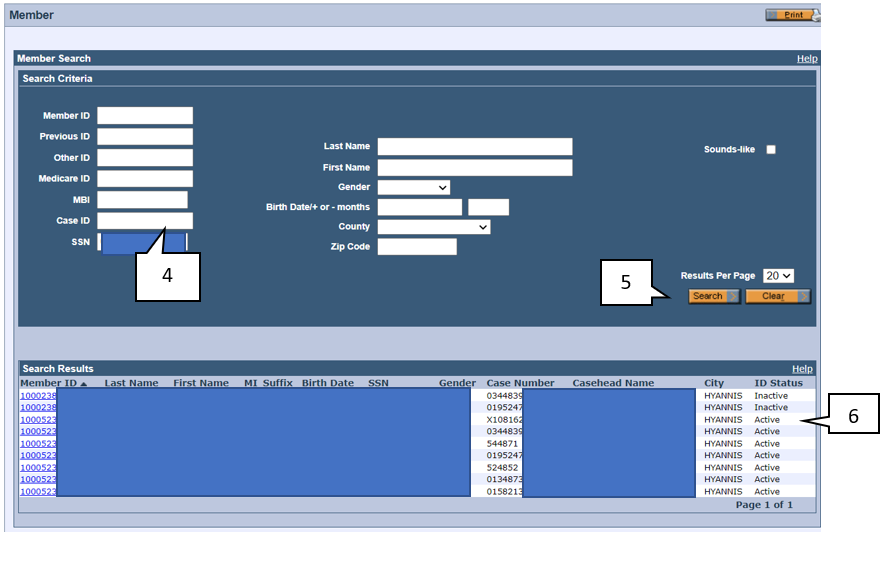Focus the First Name input field
886x566 pixels.
tap(475, 168)
